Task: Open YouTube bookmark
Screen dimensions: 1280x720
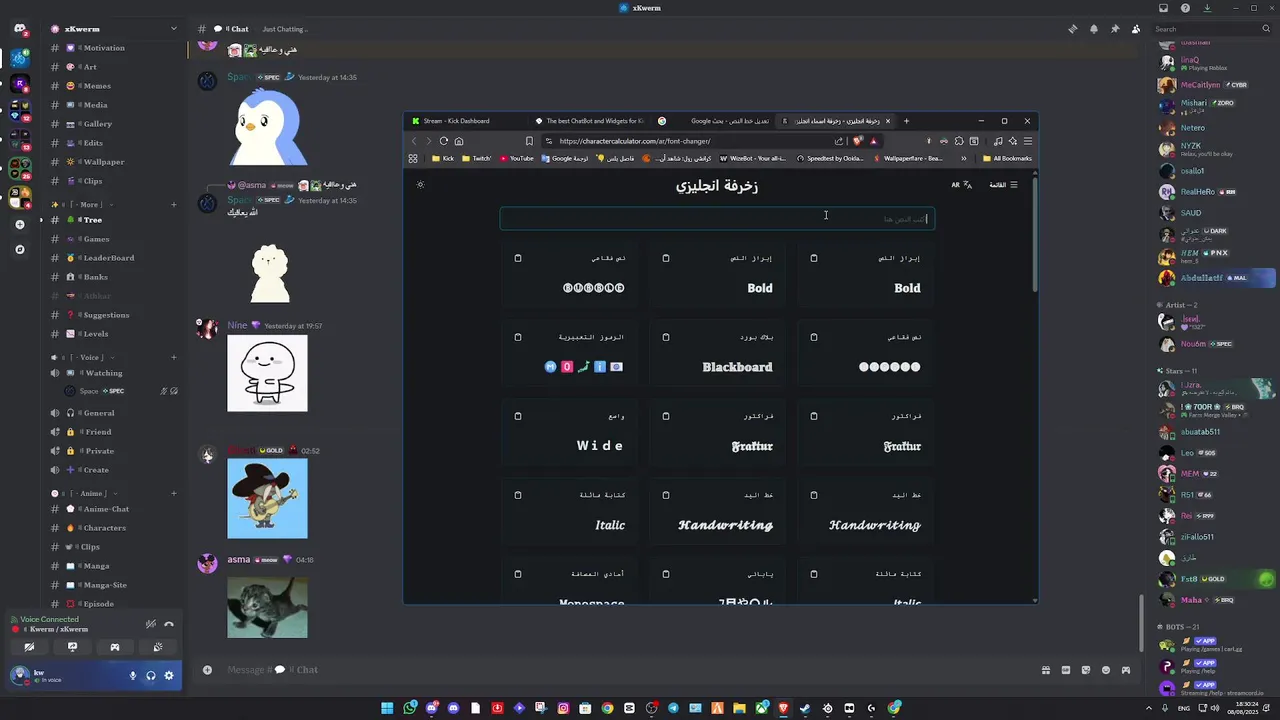Action: [516, 158]
